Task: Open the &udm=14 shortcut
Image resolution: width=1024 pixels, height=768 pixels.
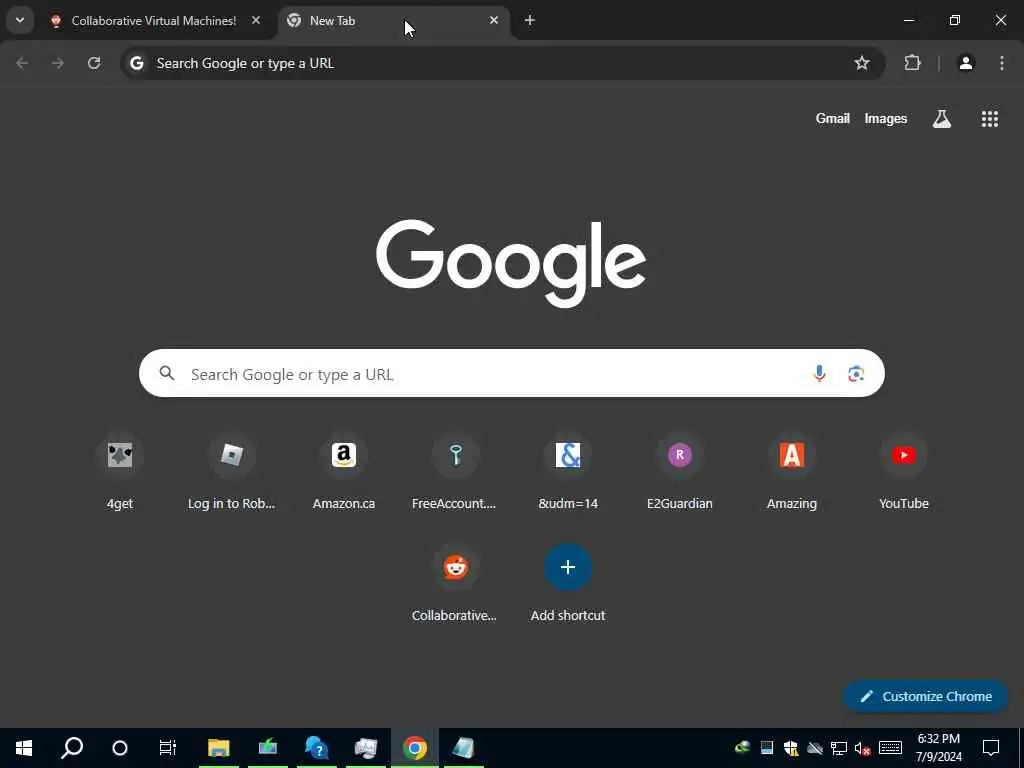Action: coord(568,470)
